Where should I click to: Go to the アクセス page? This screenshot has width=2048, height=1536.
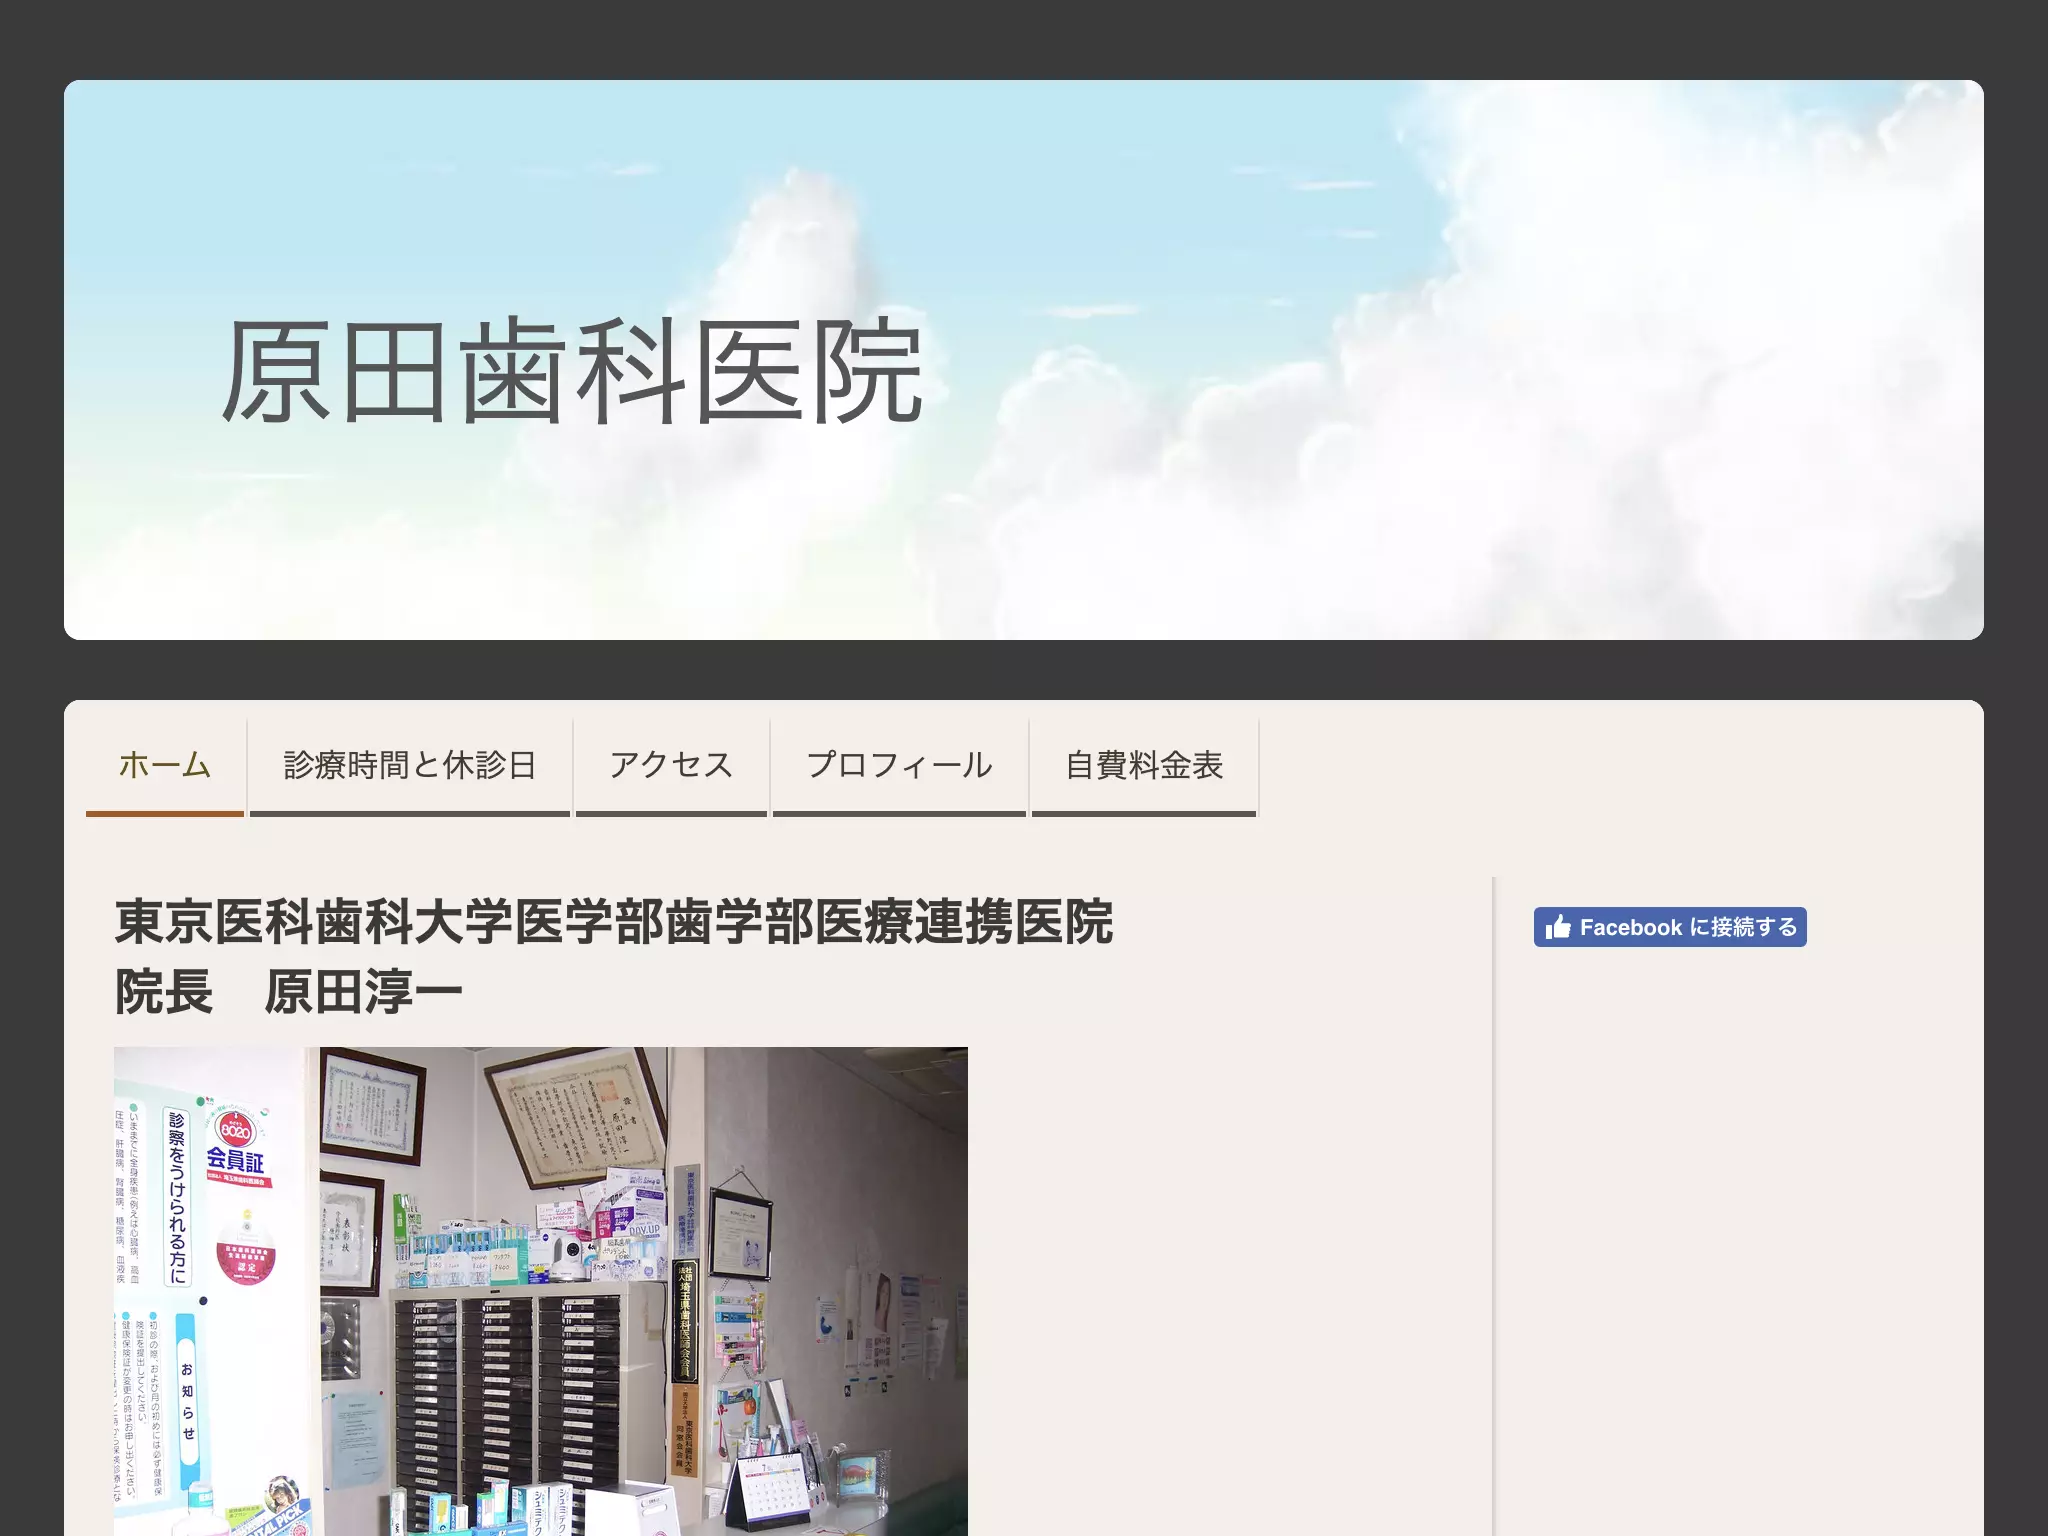671,766
